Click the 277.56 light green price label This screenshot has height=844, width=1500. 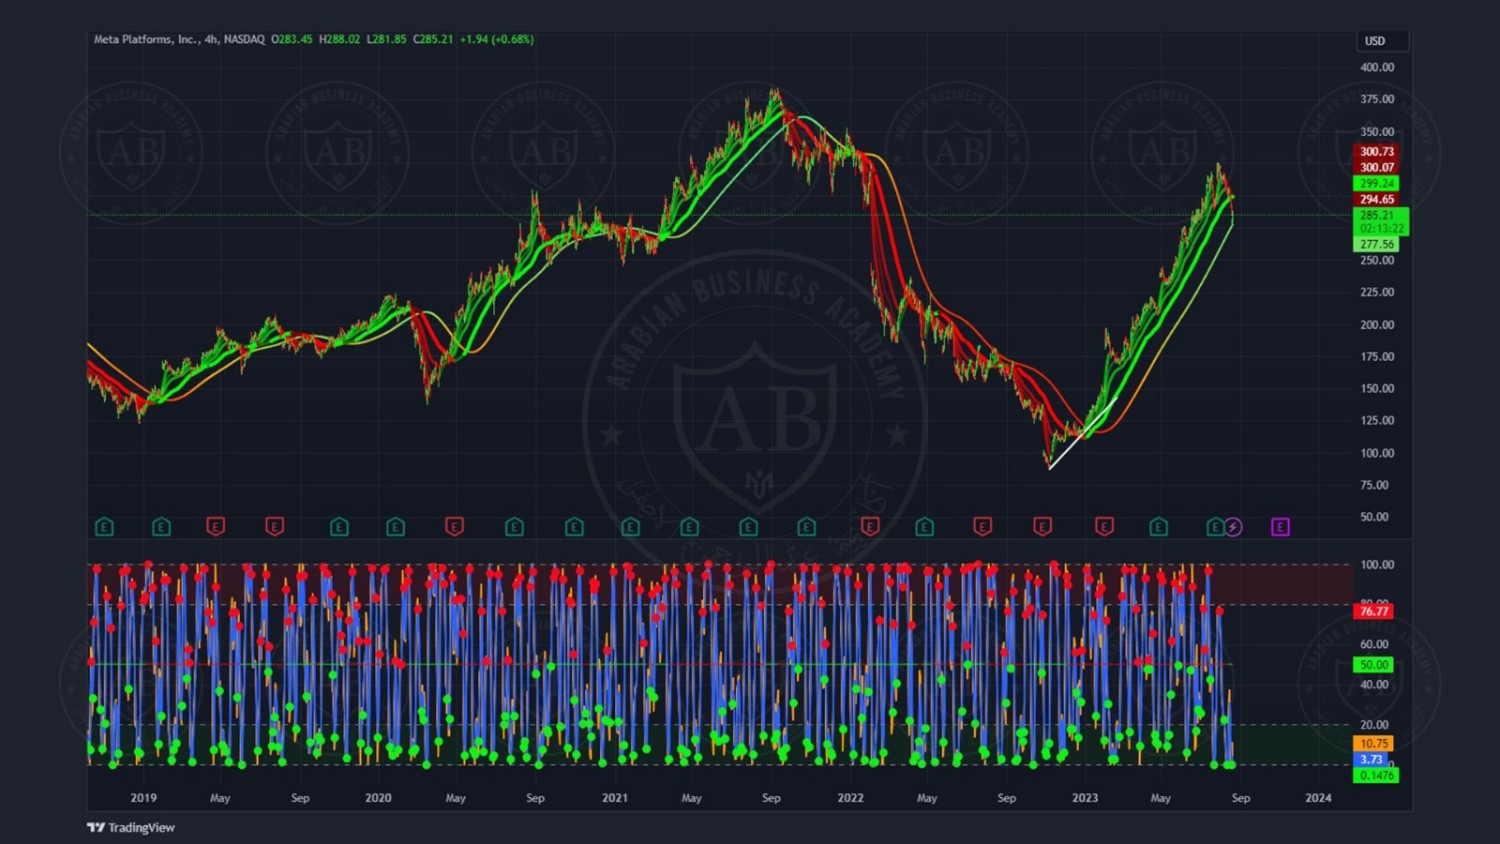coord(1377,244)
